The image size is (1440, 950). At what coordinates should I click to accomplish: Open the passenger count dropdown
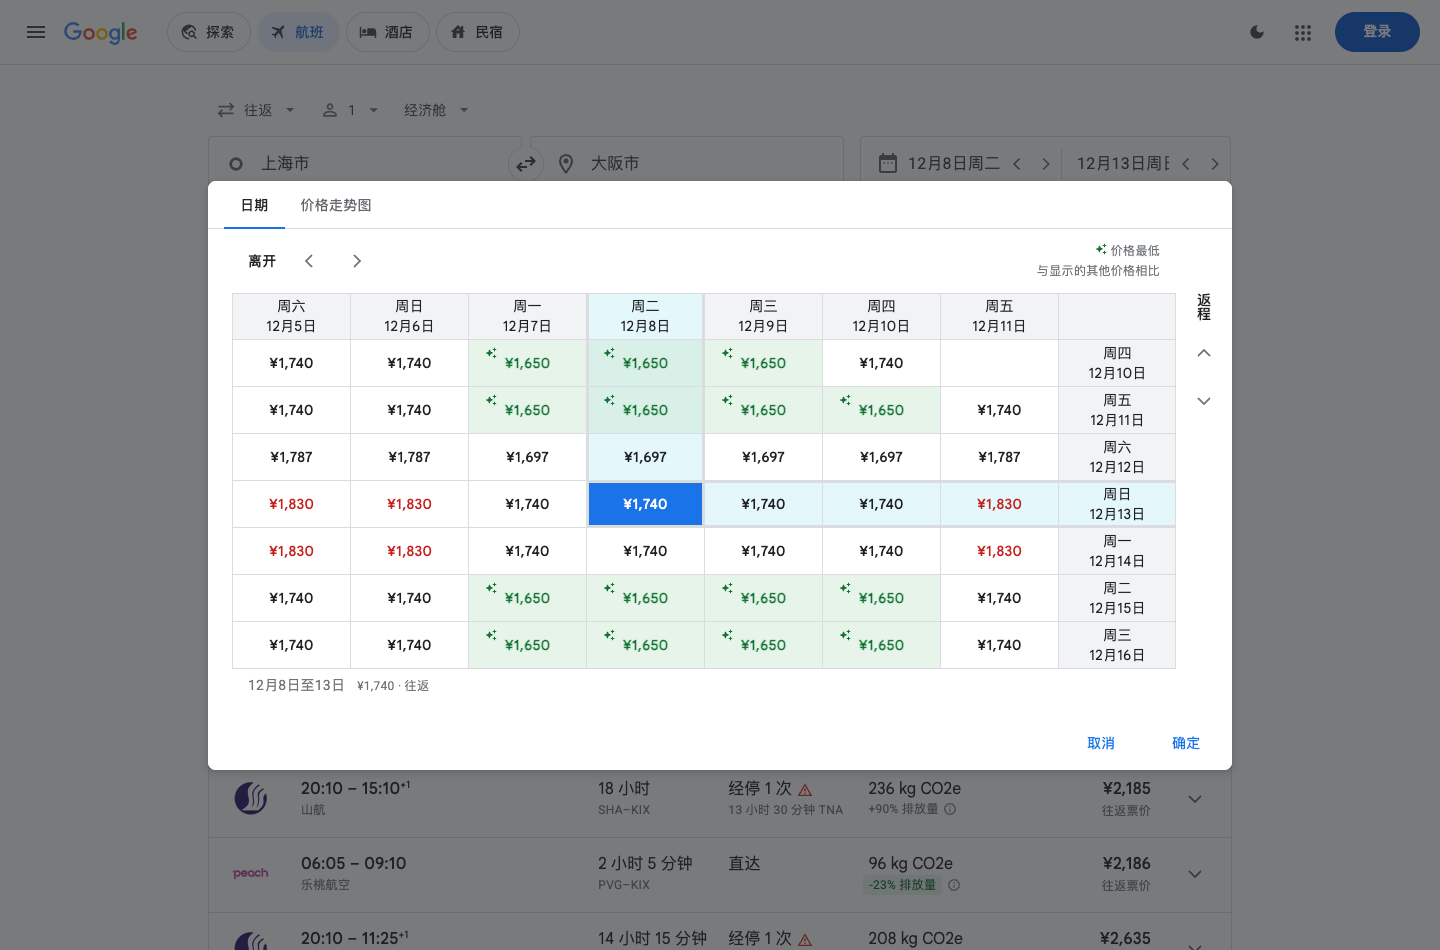pos(350,110)
